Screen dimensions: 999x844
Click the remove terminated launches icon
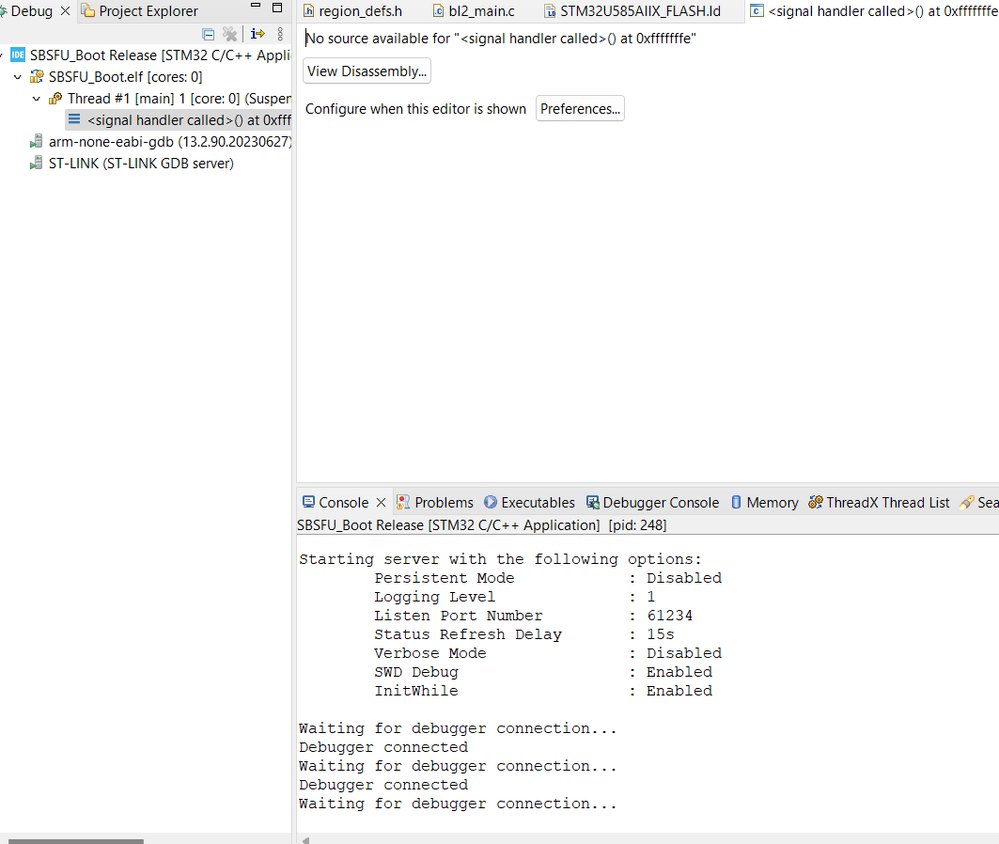coord(229,34)
